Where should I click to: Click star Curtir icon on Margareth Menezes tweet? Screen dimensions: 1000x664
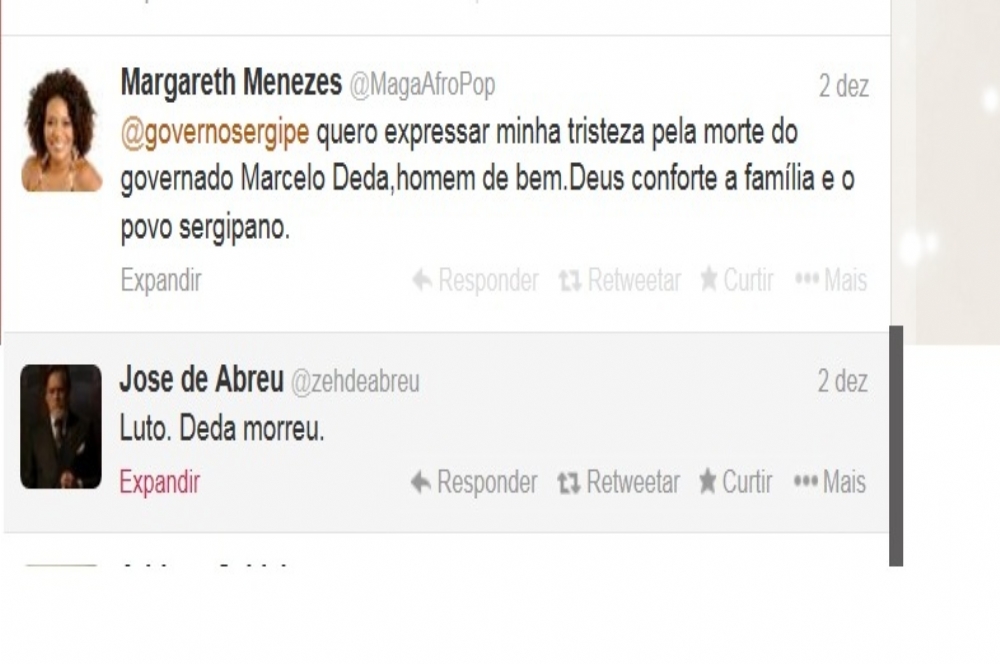[709, 279]
